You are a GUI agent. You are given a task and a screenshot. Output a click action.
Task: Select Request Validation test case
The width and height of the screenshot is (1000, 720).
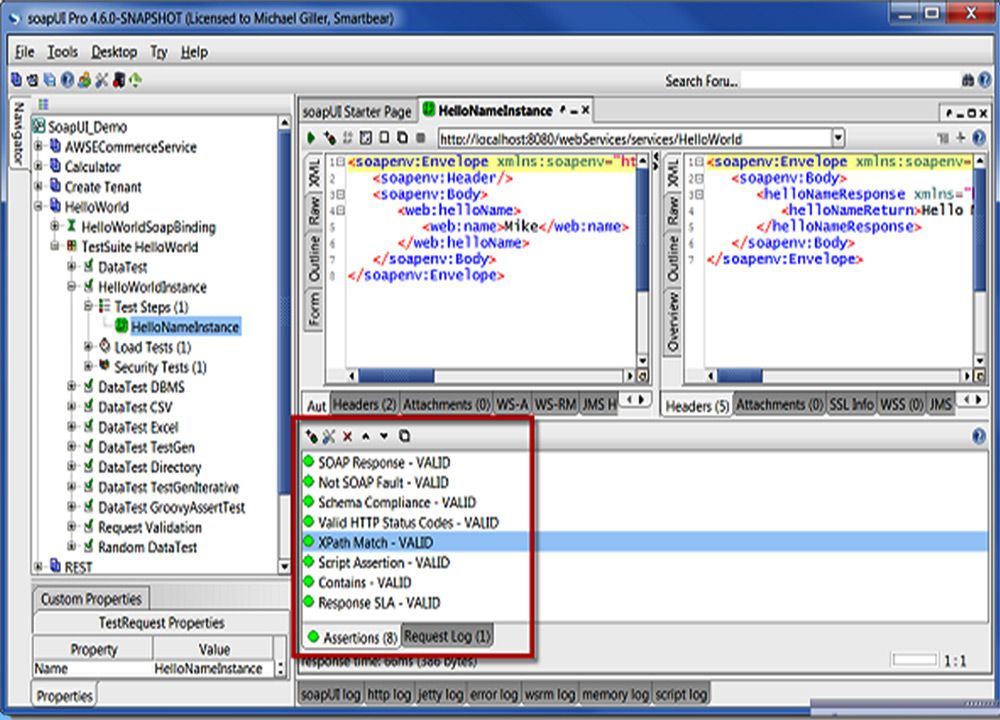click(x=149, y=527)
